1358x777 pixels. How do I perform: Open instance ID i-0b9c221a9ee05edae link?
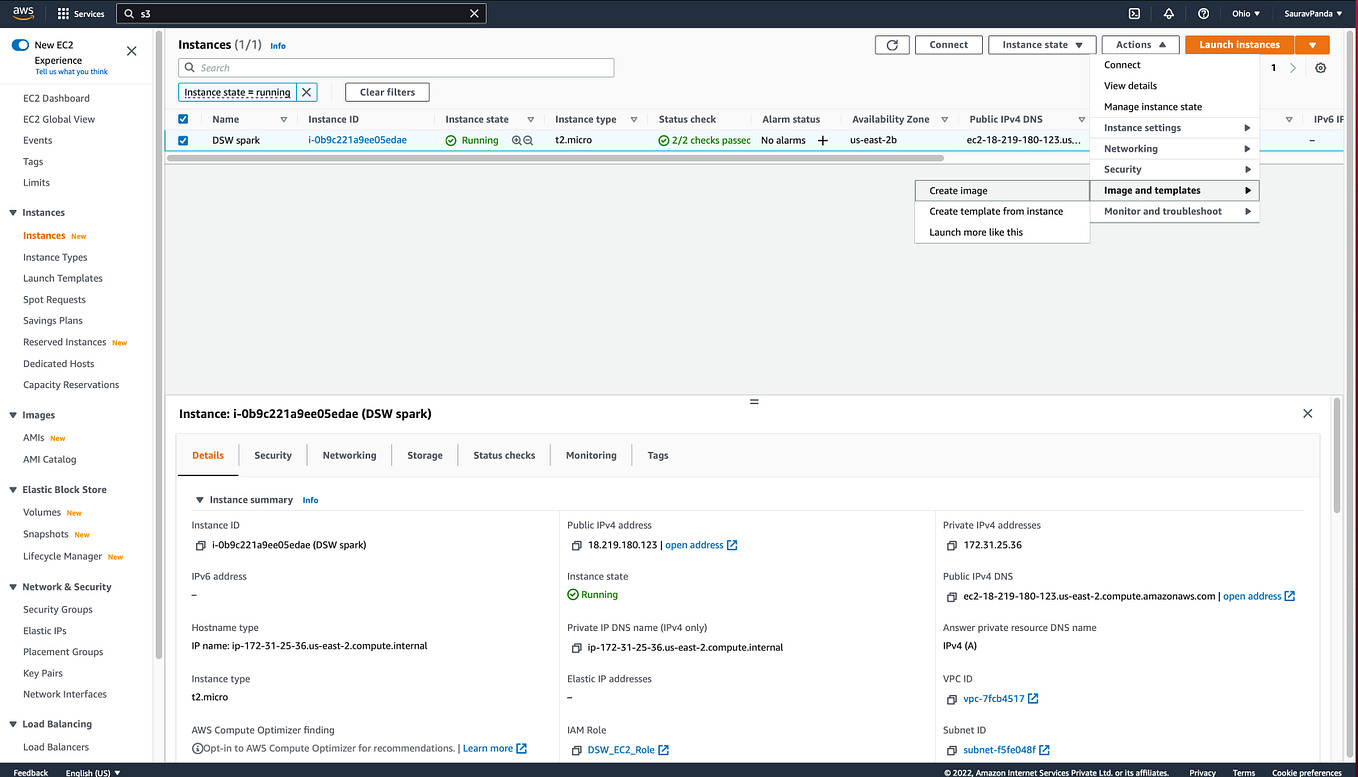pyautogui.click(x=357, y=140)
